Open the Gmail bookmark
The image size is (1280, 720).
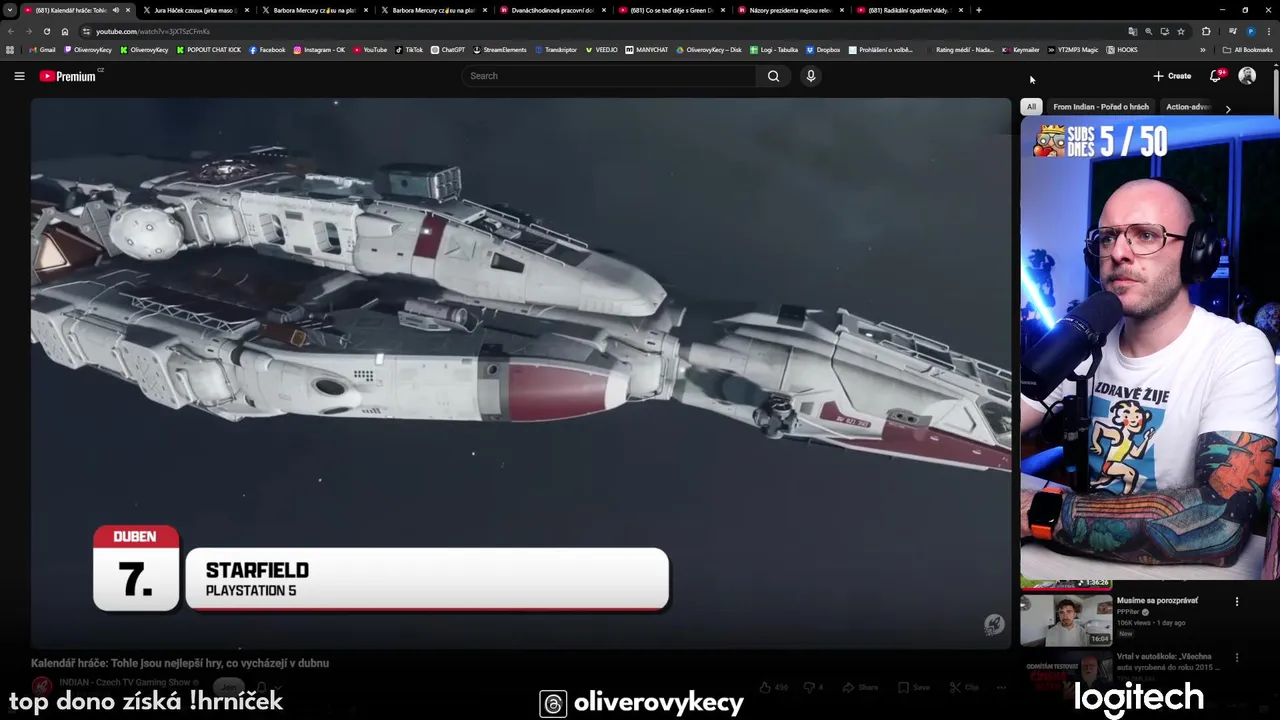click(x=42, y=49)
